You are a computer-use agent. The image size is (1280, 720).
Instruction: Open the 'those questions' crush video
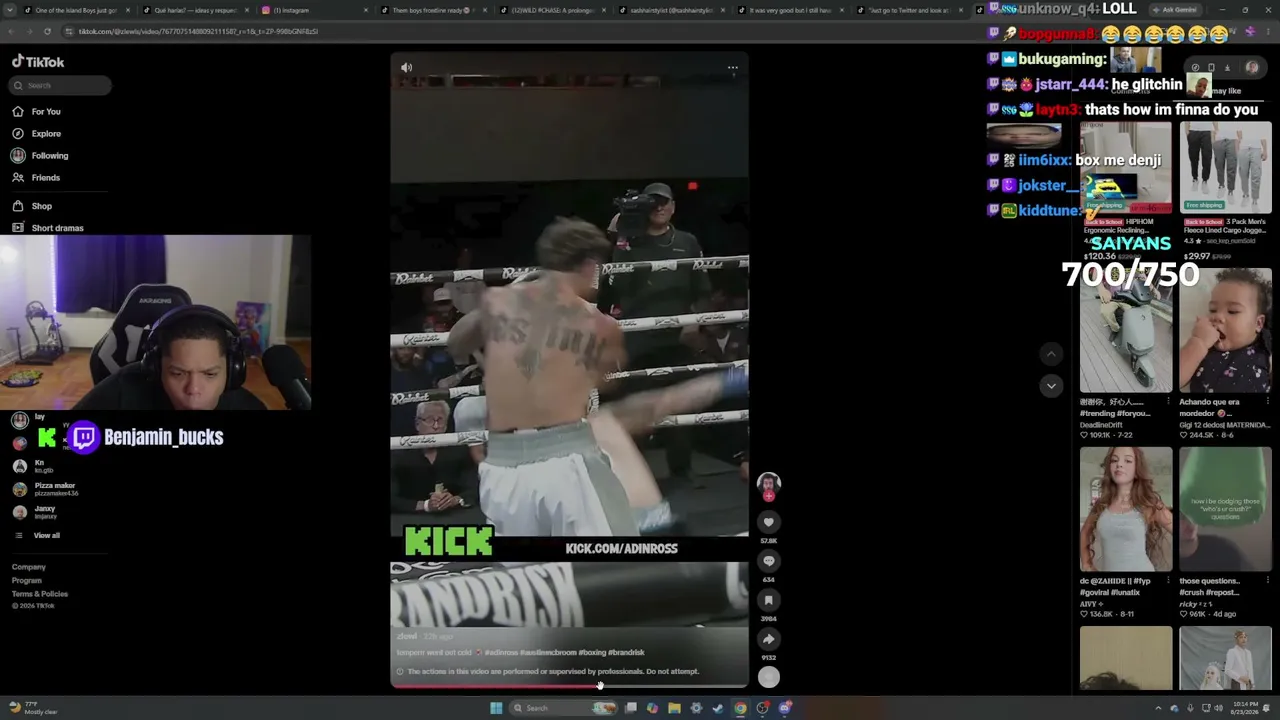1225,509
